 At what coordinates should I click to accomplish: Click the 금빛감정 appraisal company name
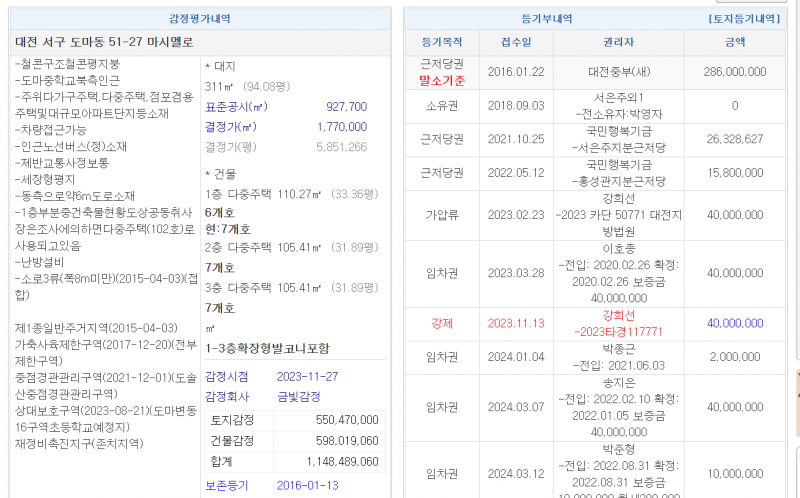coord(298,396)
